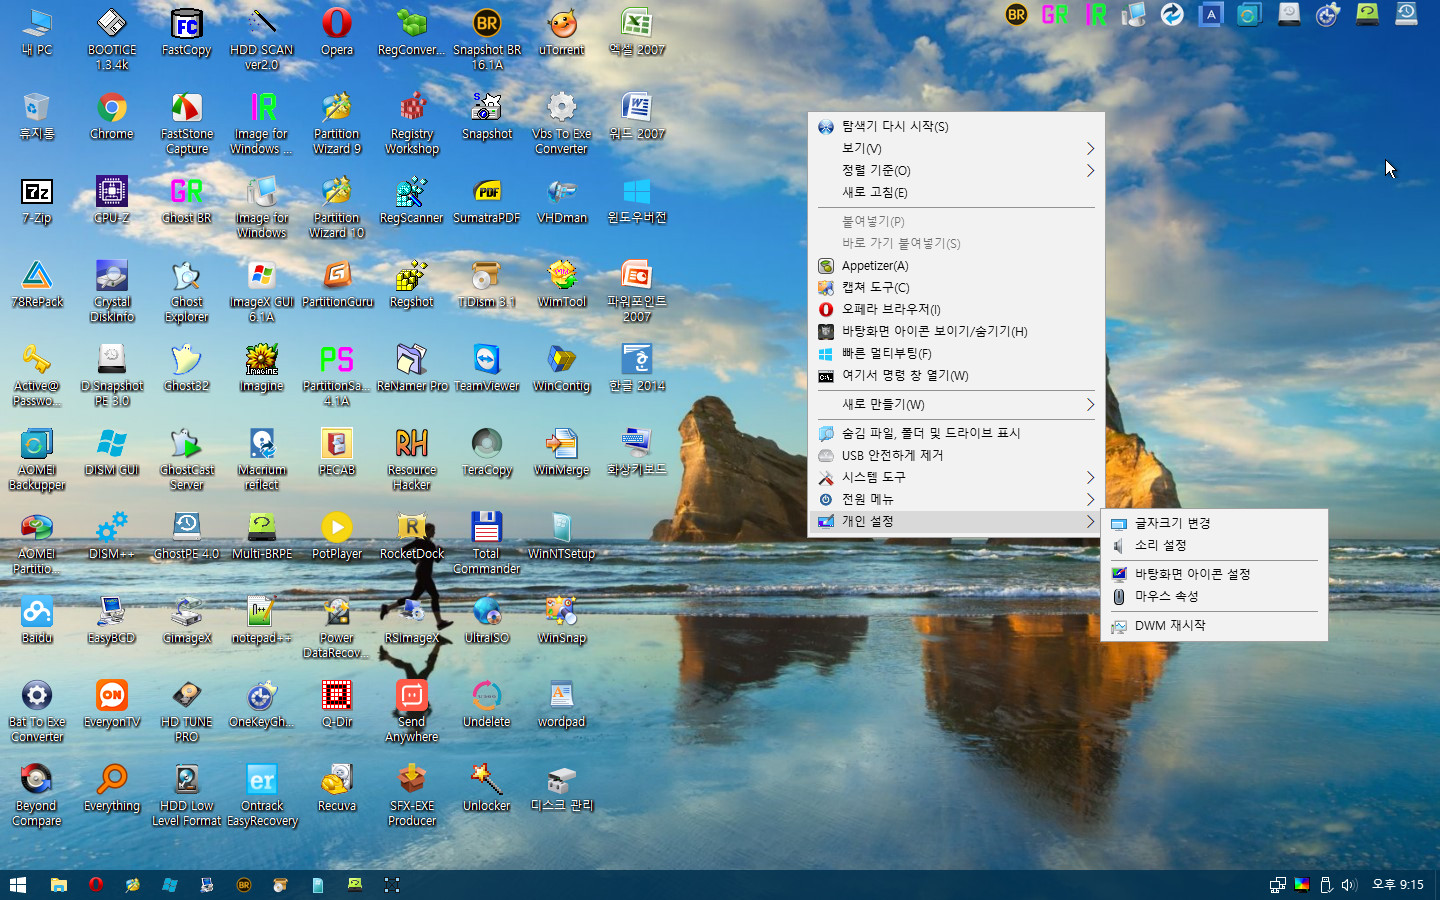Image resolution: width=1440 pixels, height=900 pixels.
Task: Select the Registry Workshop icon
Action: (x=412, y=123)
